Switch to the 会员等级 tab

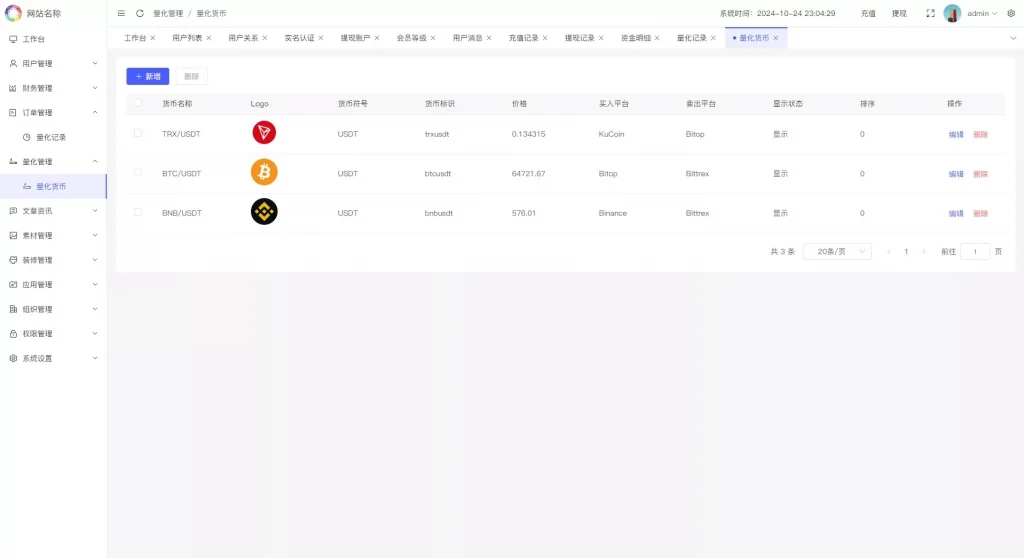(x=411, y=38)
